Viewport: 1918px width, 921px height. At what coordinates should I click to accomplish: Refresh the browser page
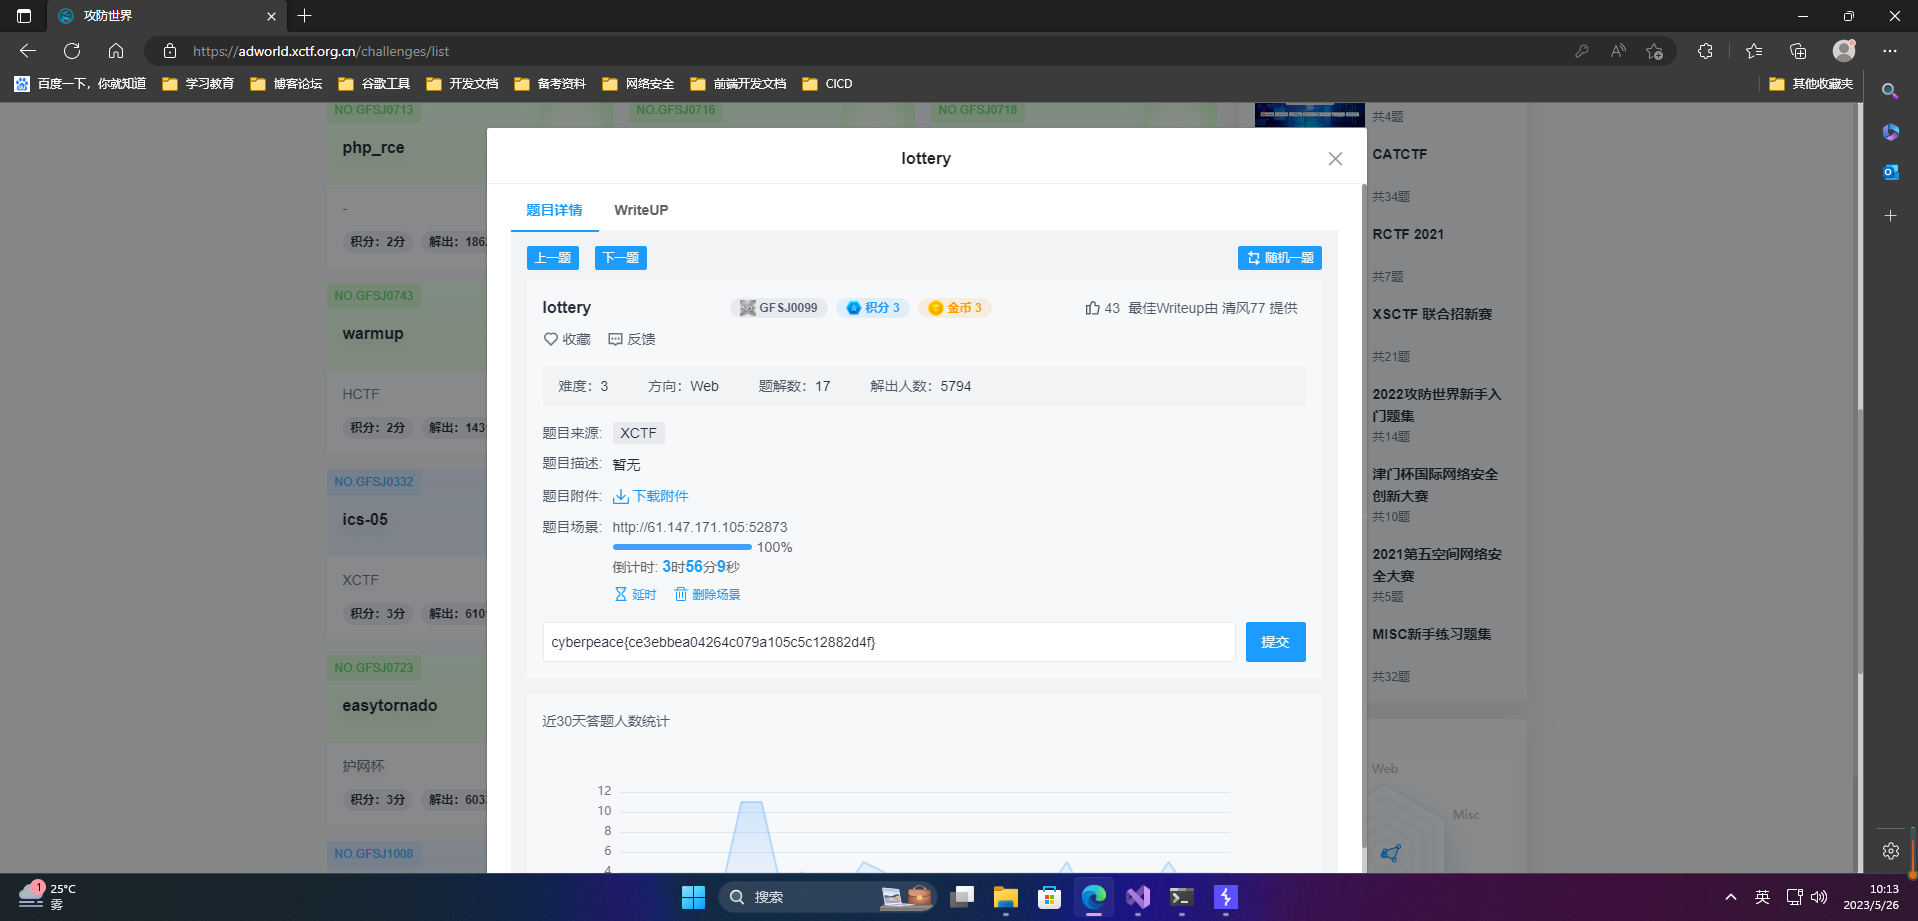pos(72,51)
